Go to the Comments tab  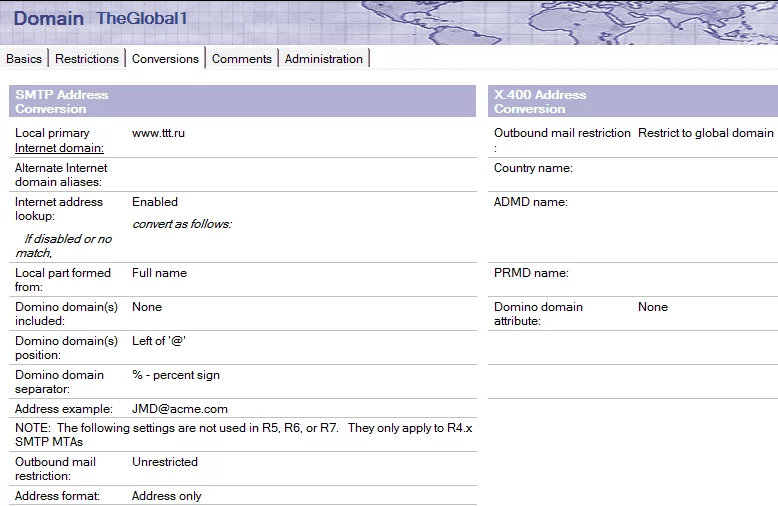241,59
